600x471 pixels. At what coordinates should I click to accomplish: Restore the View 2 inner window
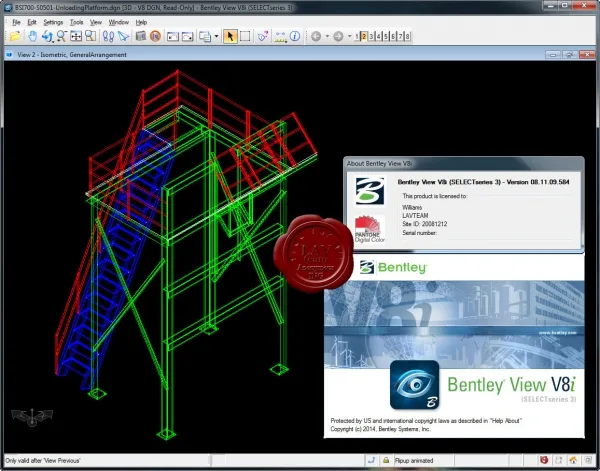tap(570, 55)
